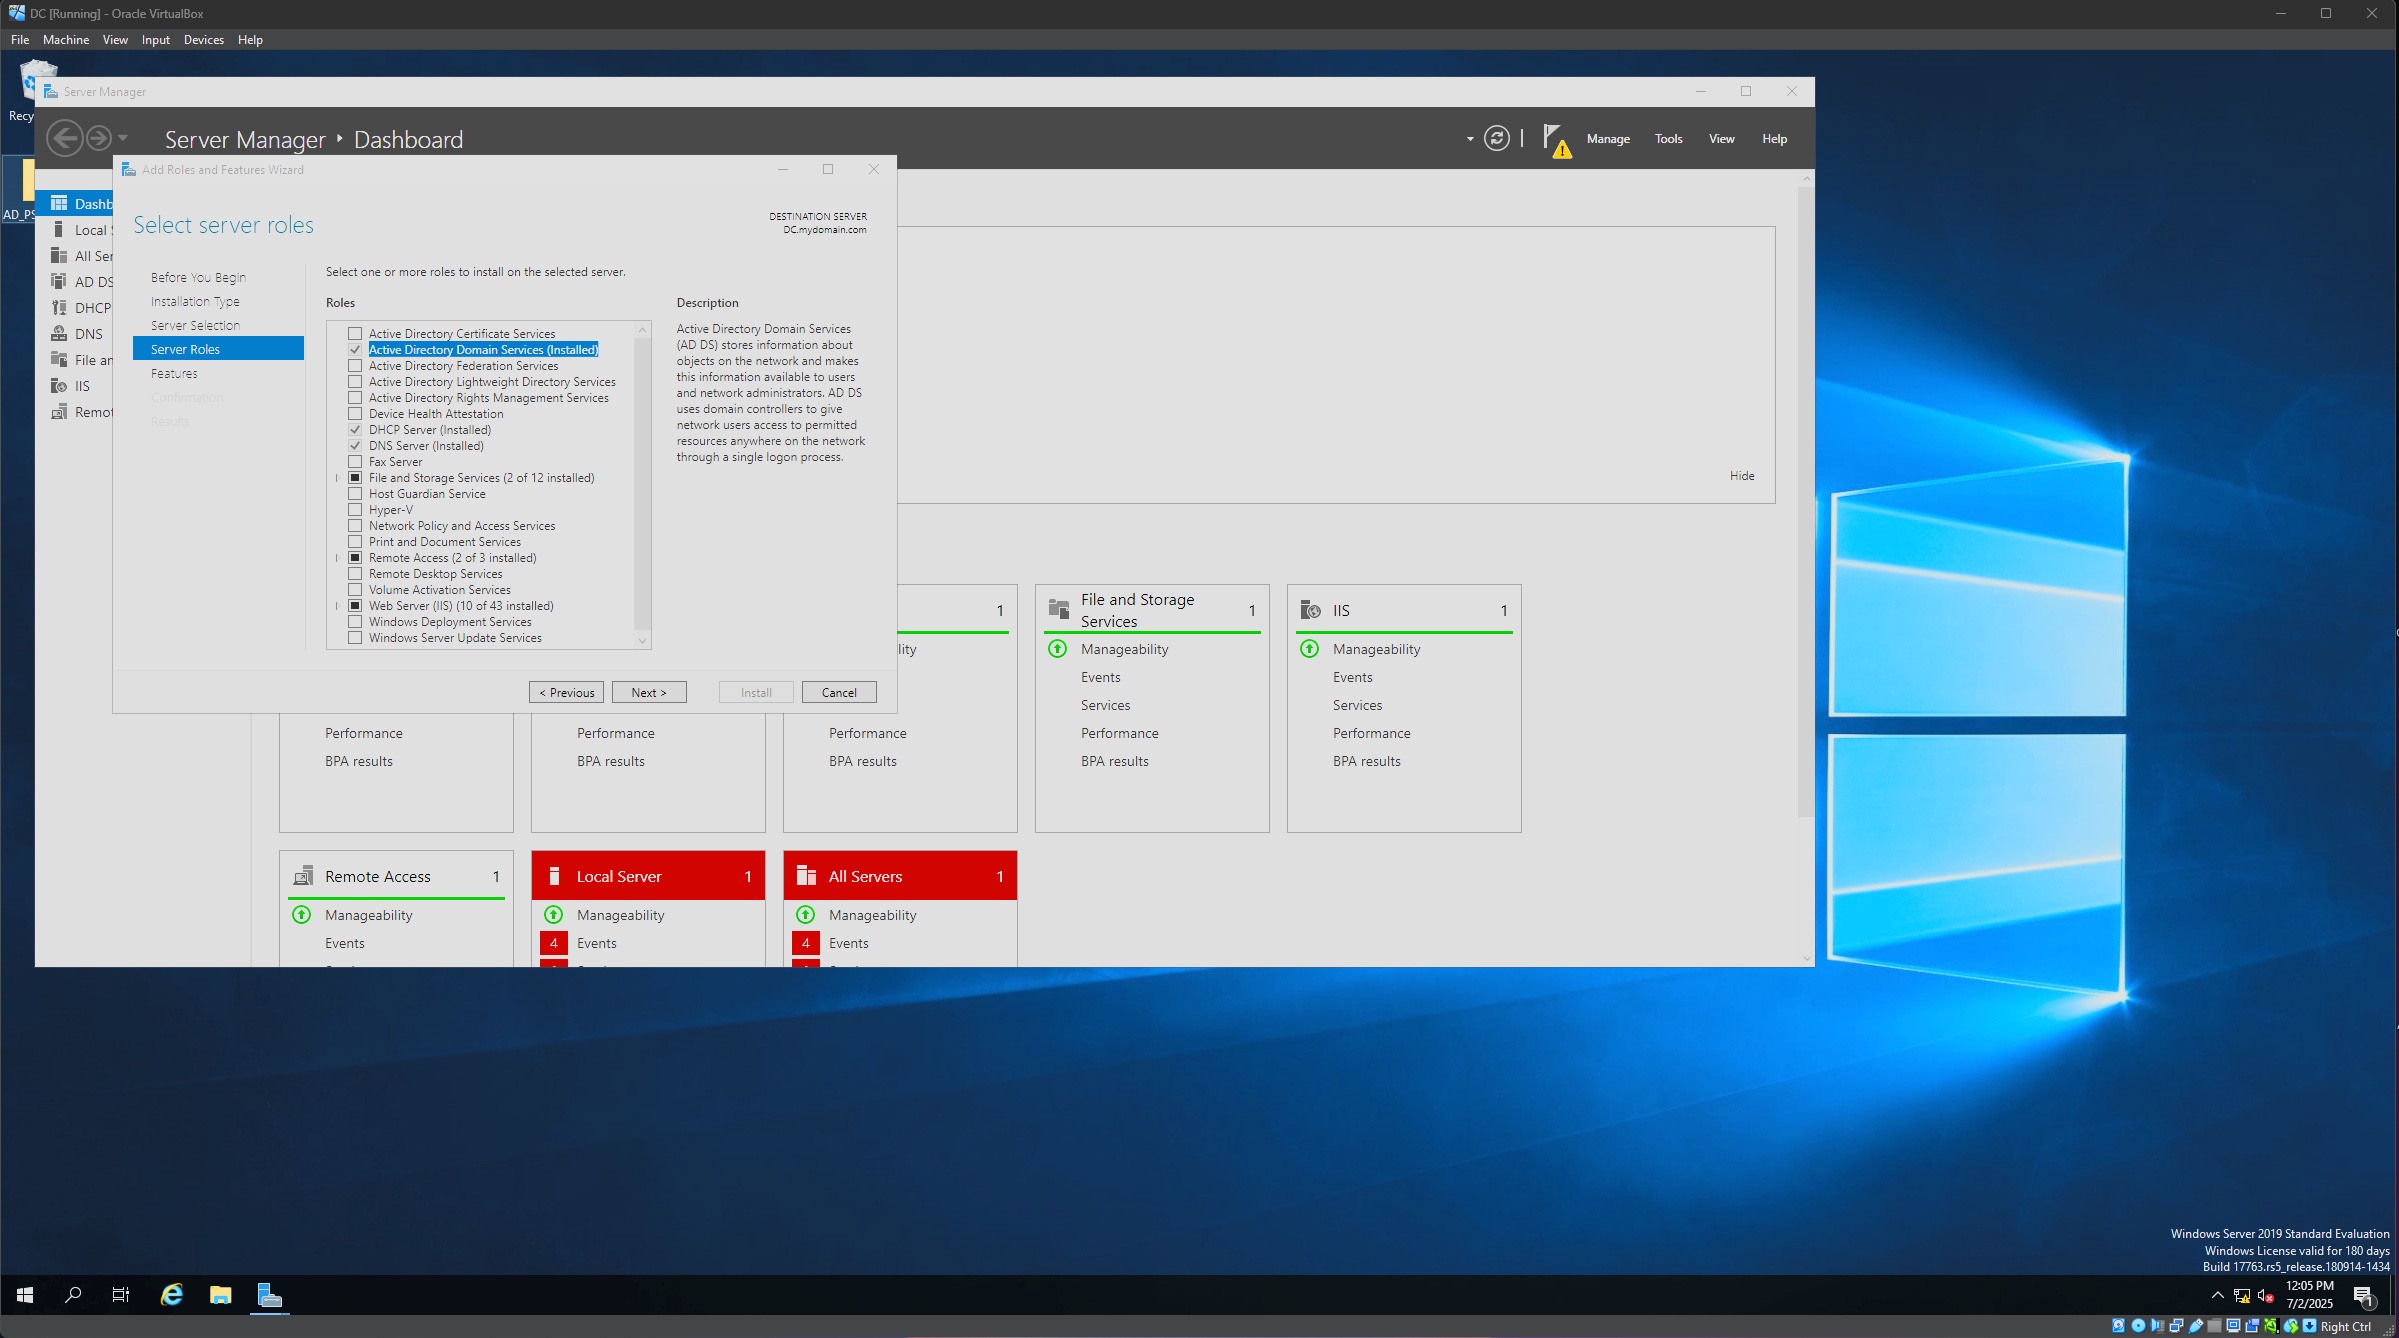Viewport: 2399px width, 1338px height.
Task: Open dropdown arrow beside refresh icon
Action: coord(1470,139)
